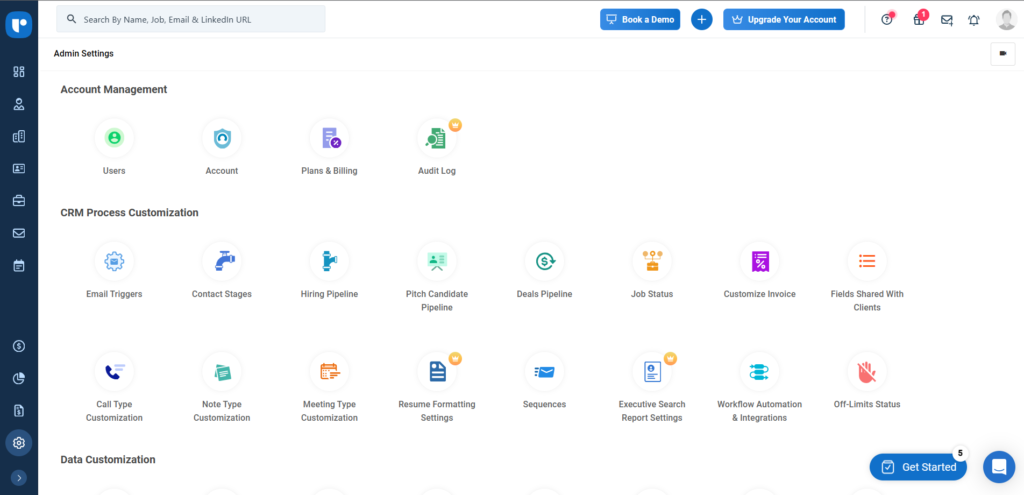Open Pitch Candidate Pipeline icon
The width and height of the screenshot is (1024, 495).
click(x=437, y=261)
